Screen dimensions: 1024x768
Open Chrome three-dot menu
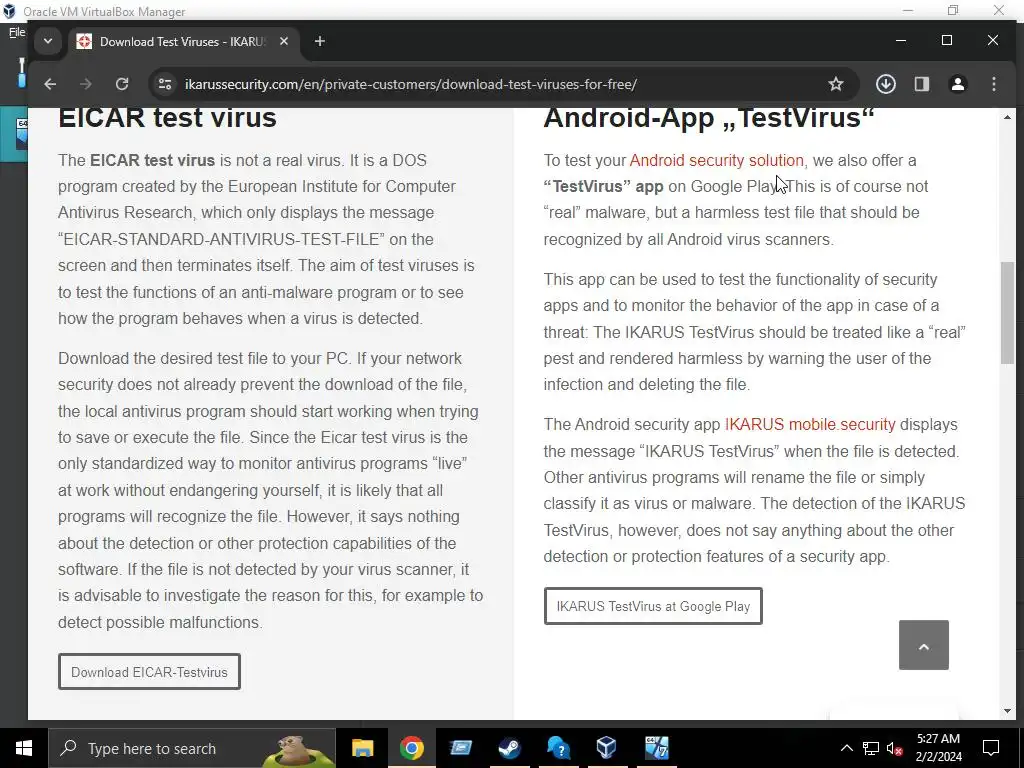[994, 84]
